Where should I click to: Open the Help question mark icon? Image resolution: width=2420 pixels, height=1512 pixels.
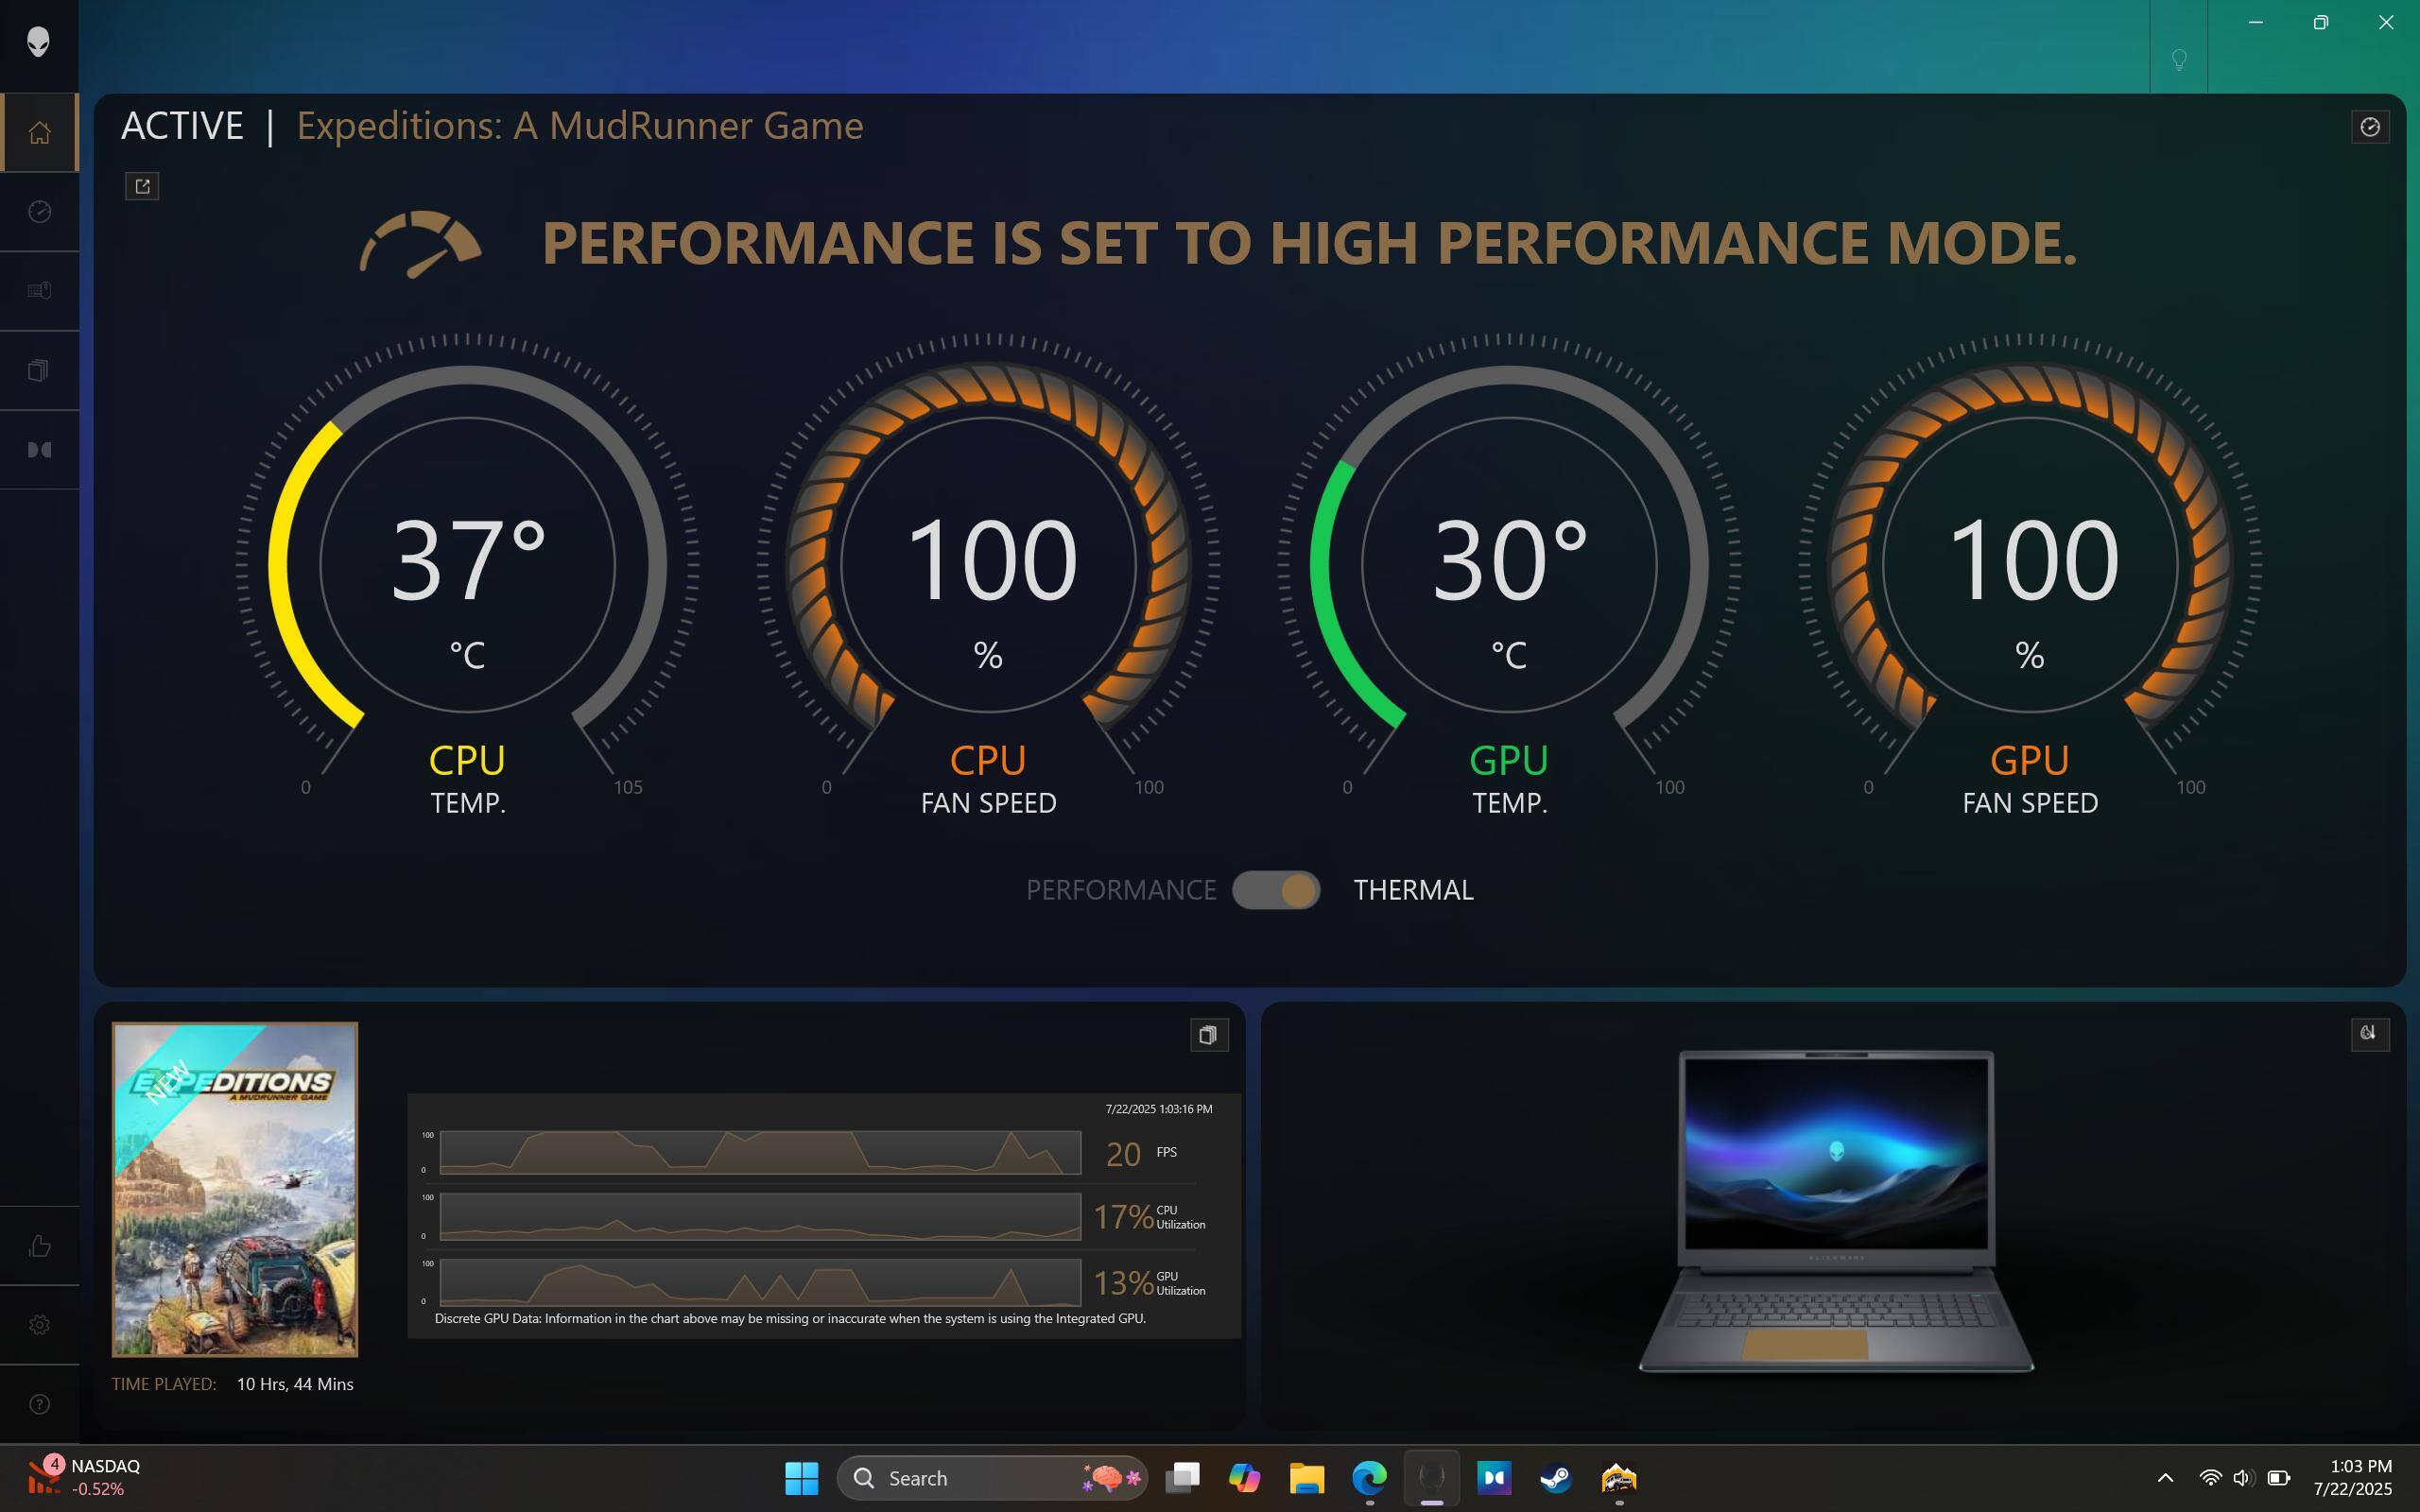39,1404
